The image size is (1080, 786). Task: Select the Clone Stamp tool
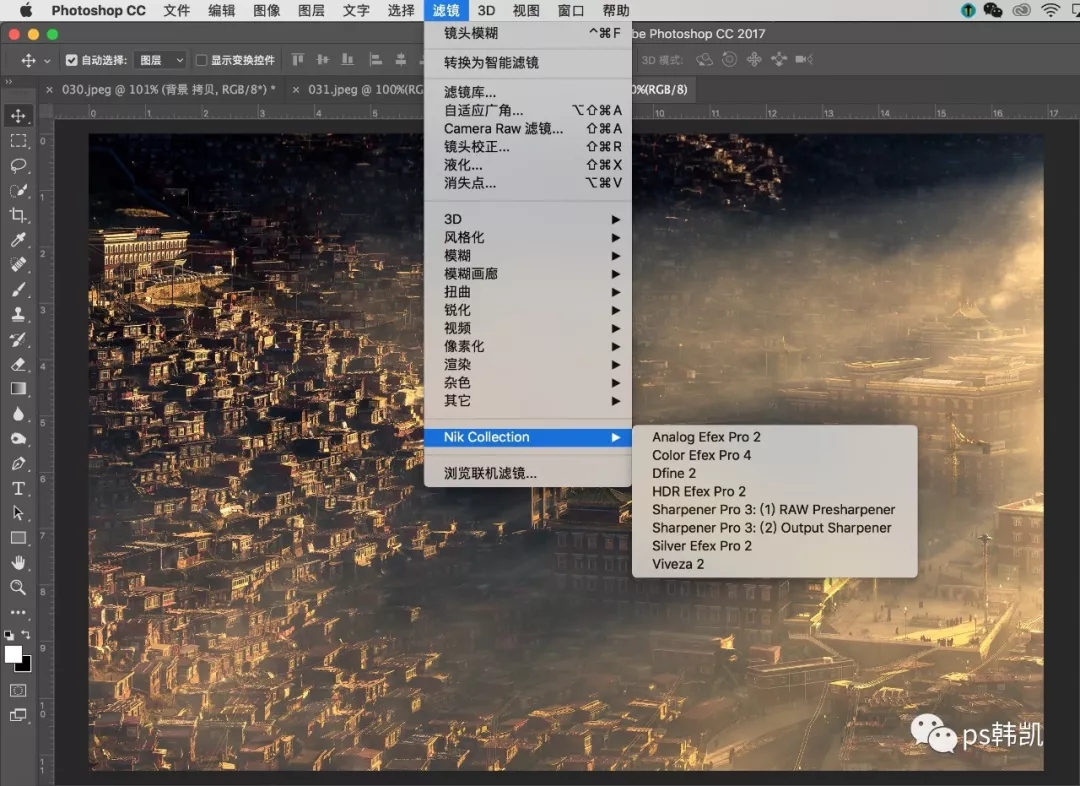[19, 314]
